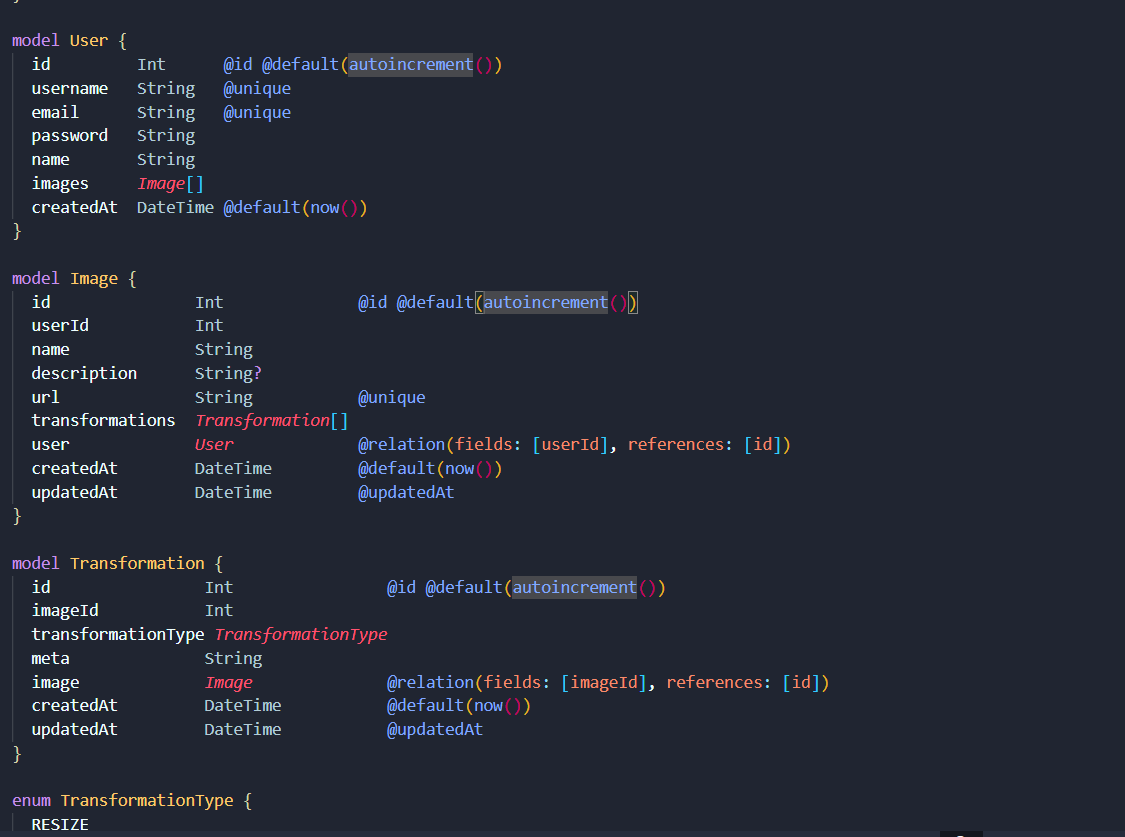The width and height of the screenshot is (1125, 837).
Task: Select the 'username' field name
Action: pos(70,88)
